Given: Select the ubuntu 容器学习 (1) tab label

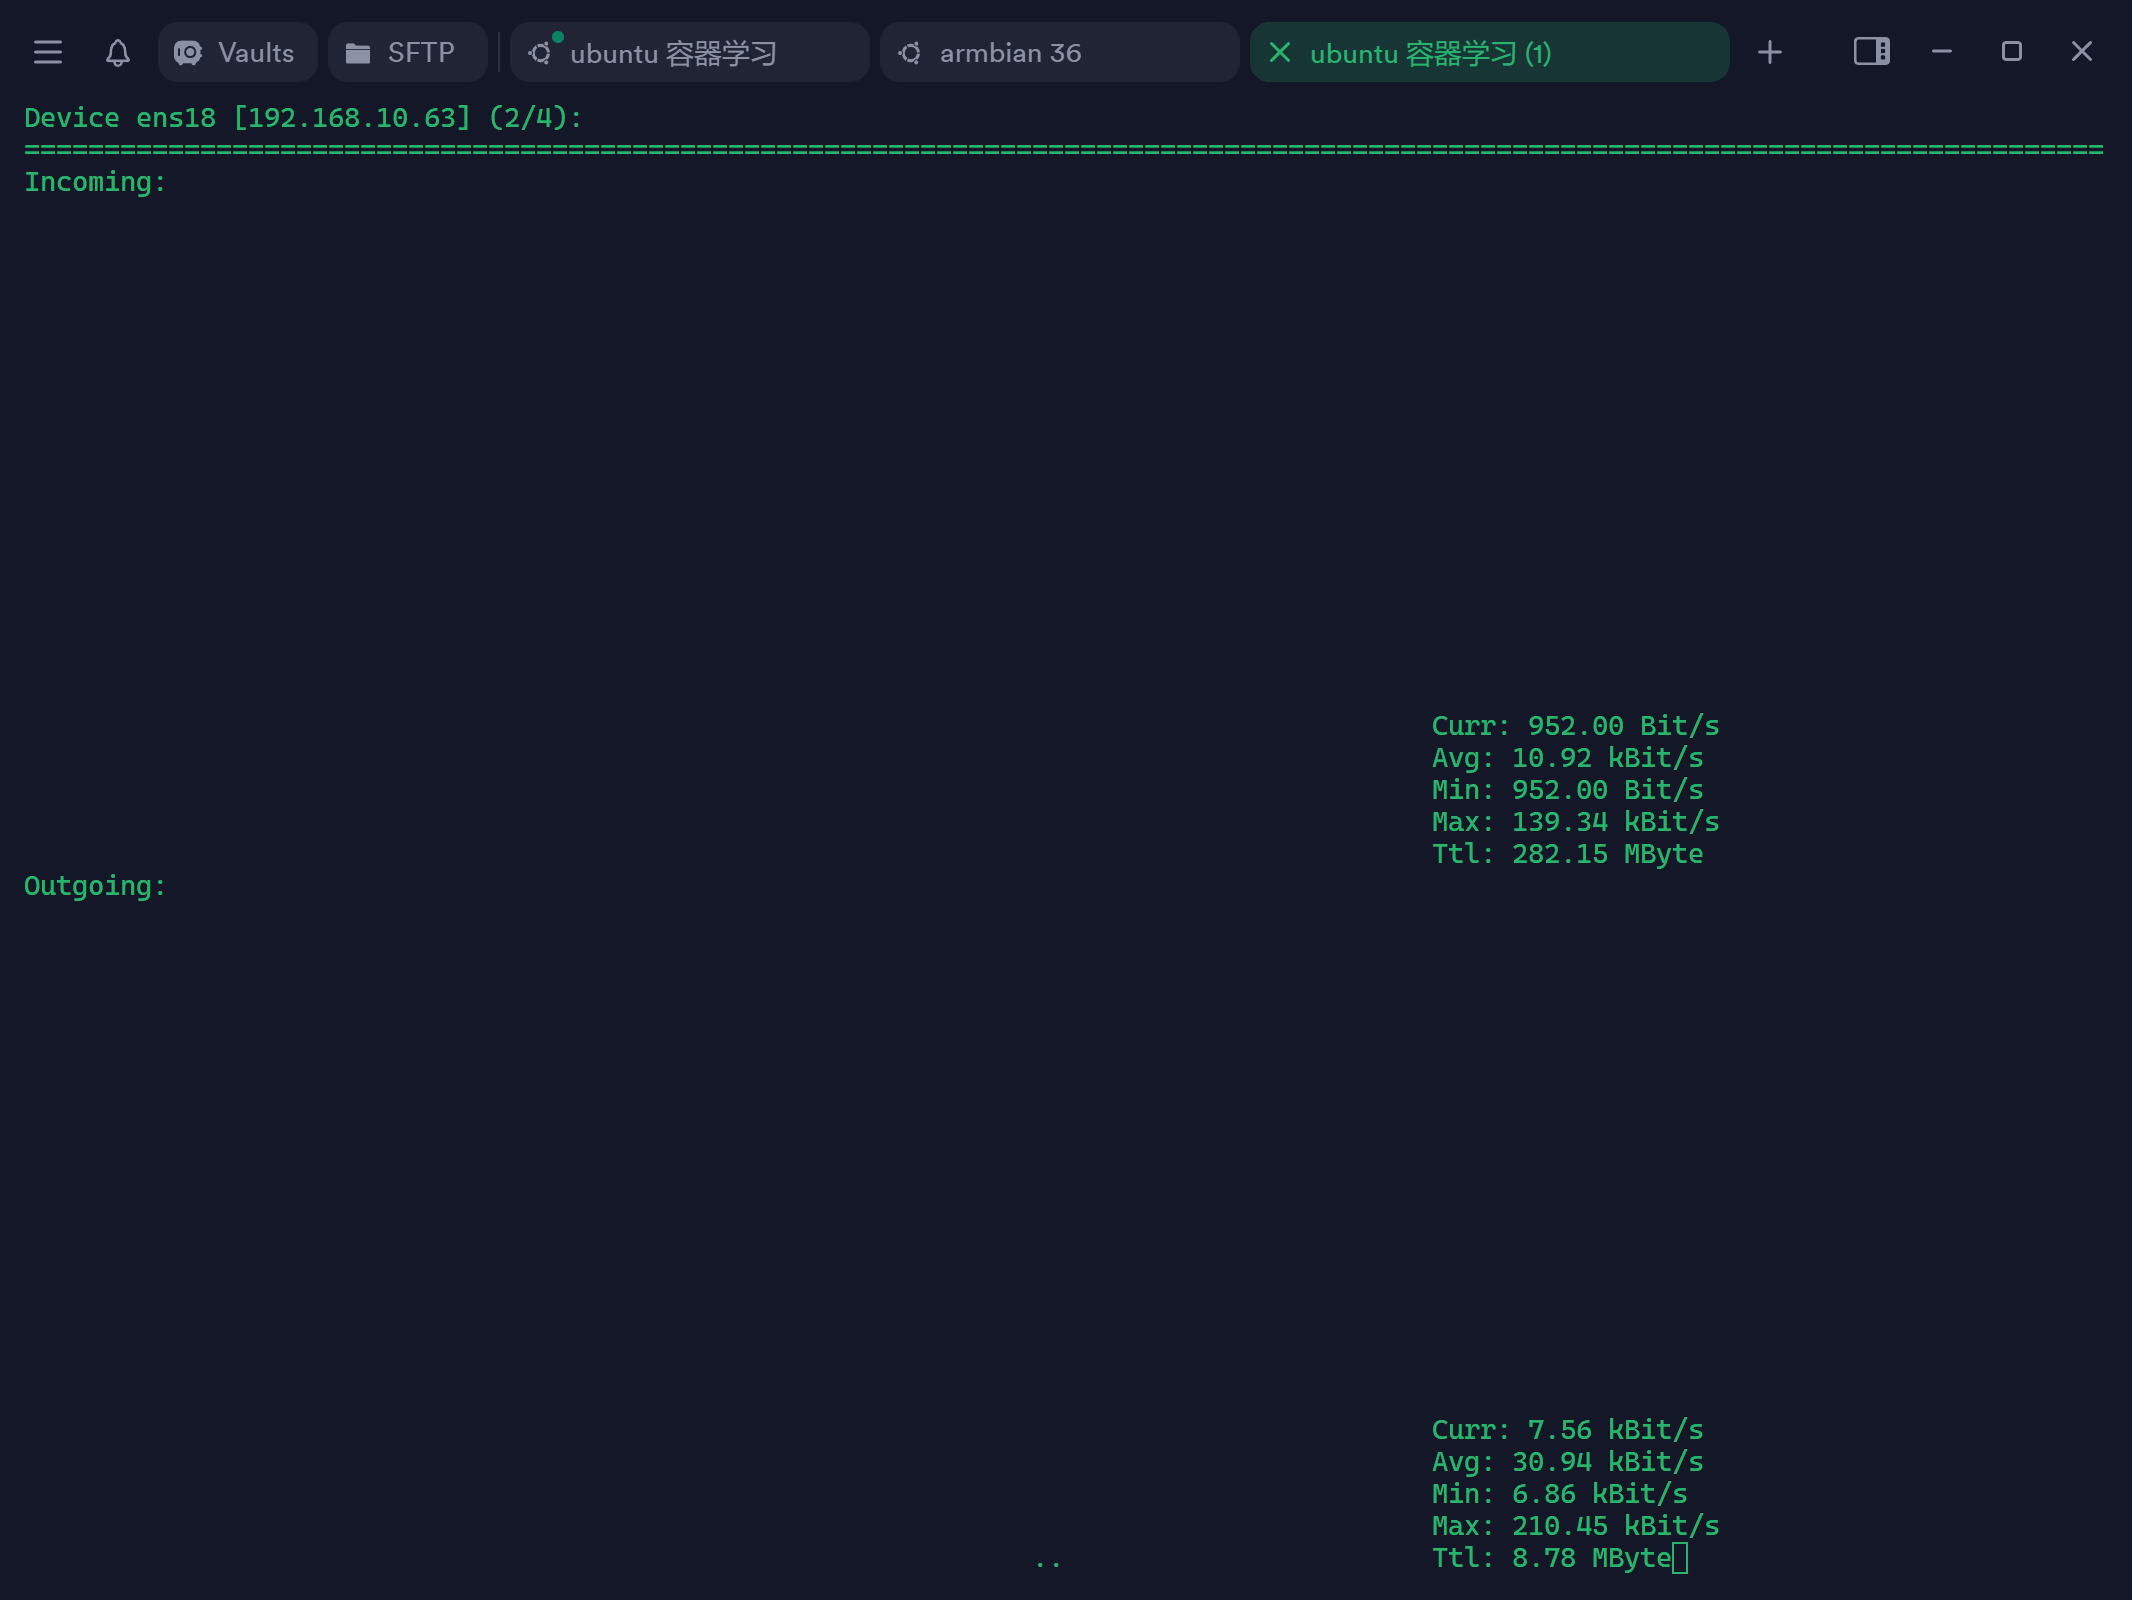Looking at the screenshot, I should click(x=1430, y=52).
